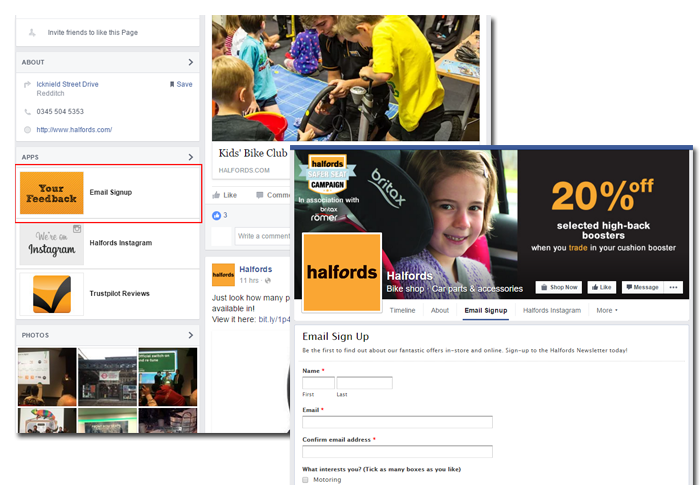Click the public globe icon beside 11 hrs

(268, 280)
